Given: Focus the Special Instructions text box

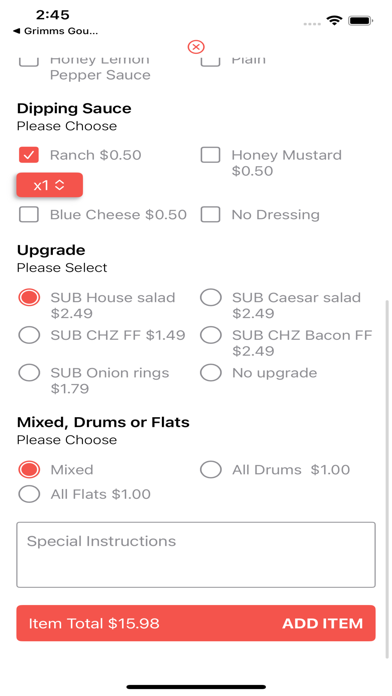Looking at the screenshot, I should pos(196,555).
